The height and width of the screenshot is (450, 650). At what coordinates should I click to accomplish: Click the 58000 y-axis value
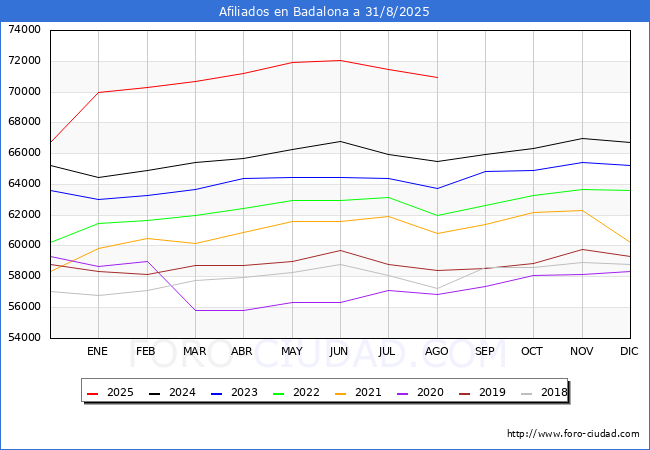coord(24,276)
